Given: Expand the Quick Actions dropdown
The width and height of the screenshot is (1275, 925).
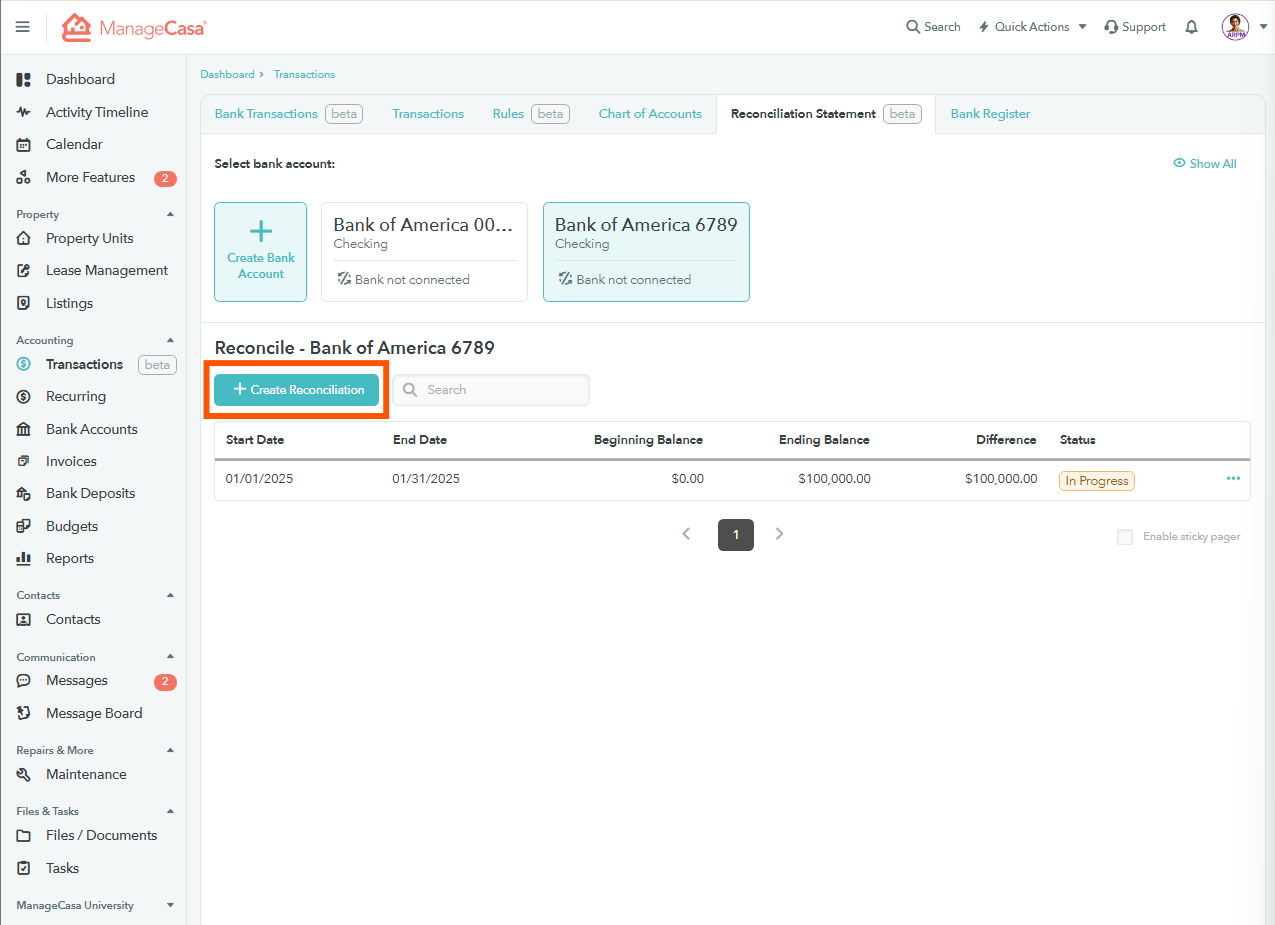Looking at the screenshot, I should [1032, 27].
